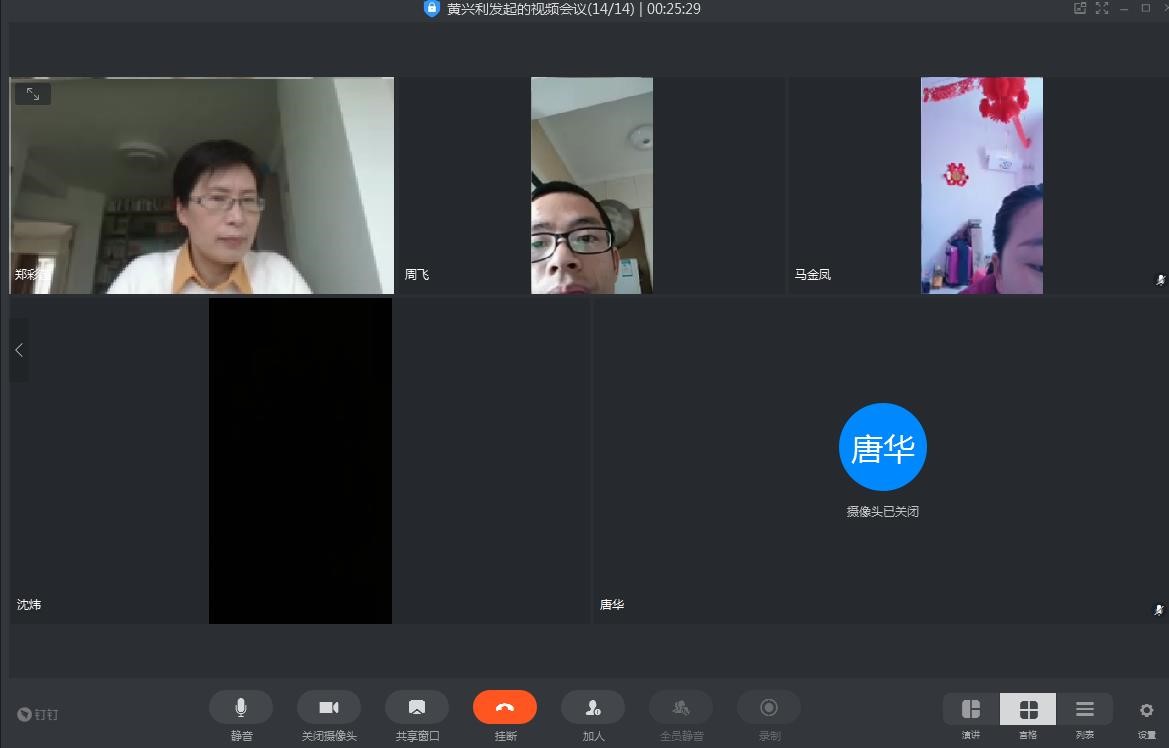The height and width of the screenshot is (748, 1169).
Task: Expand the first video tile with the corner arrows icon
Action: coord(33,94)
